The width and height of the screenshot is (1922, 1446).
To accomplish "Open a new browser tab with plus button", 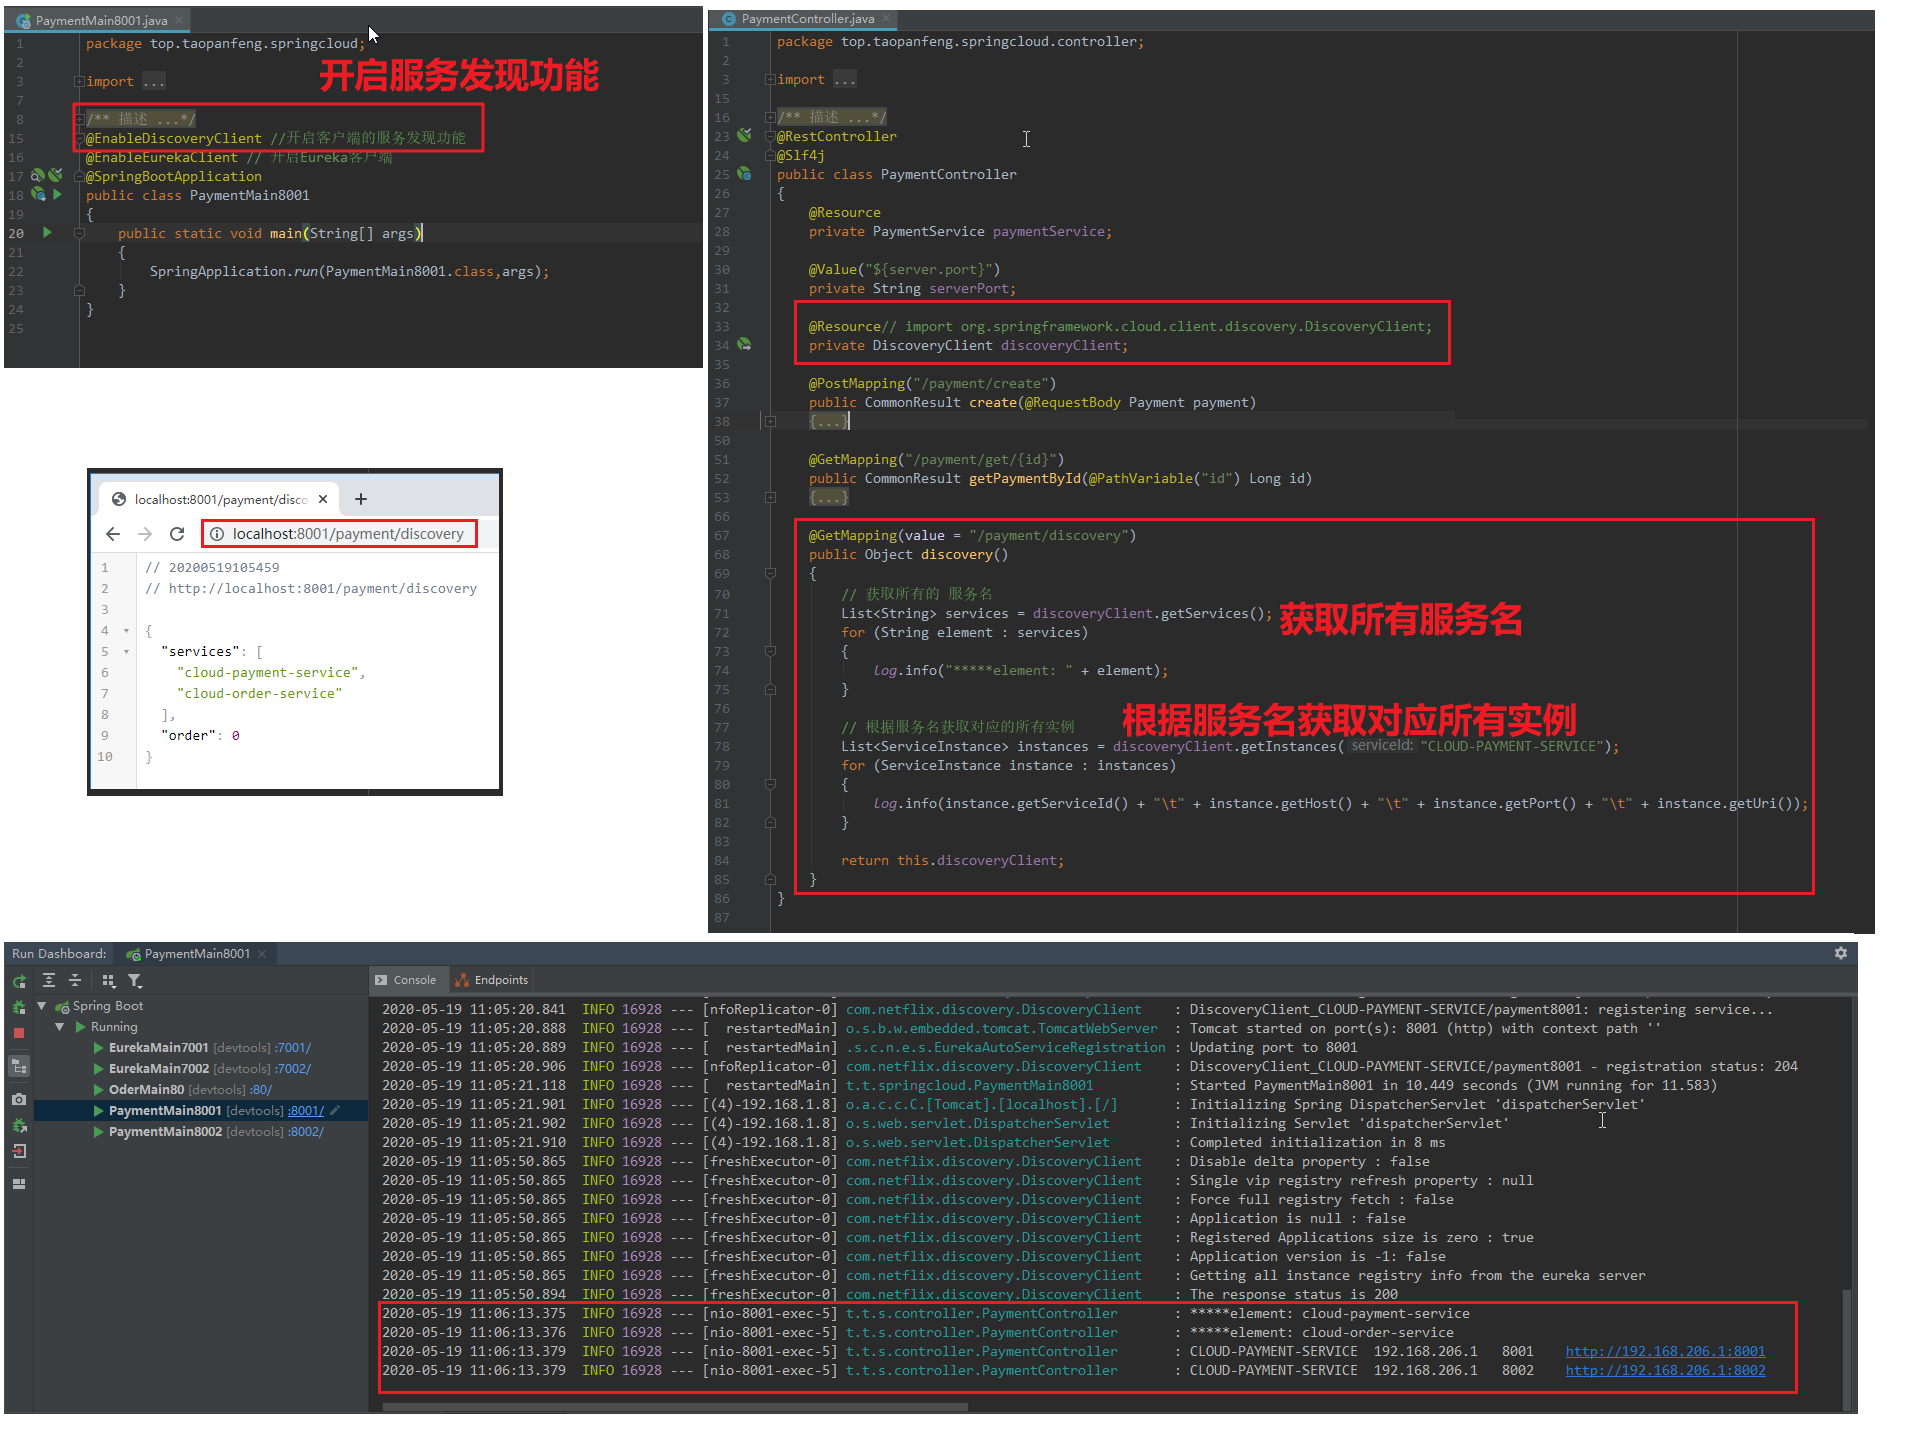I will (361, 499).
